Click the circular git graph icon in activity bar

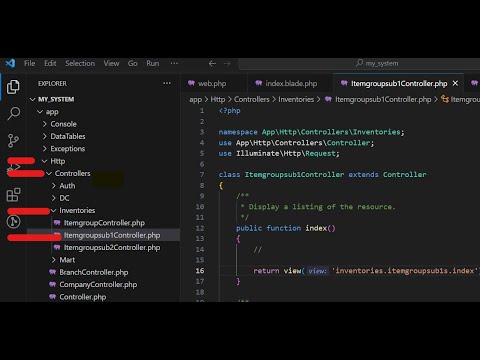coord(13,222)
